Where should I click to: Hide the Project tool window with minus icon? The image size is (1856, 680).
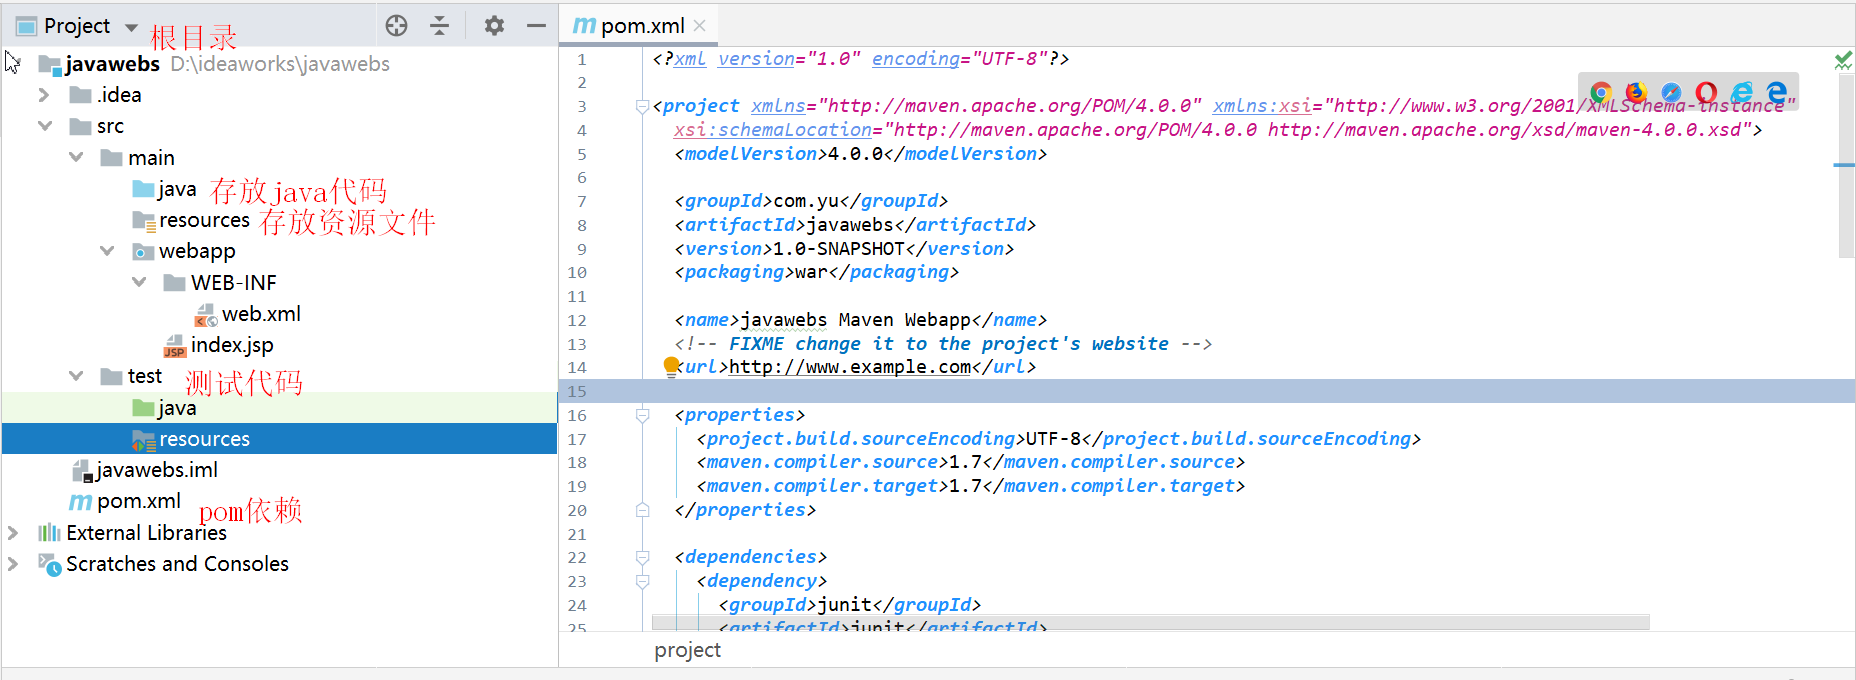point(536,26)
